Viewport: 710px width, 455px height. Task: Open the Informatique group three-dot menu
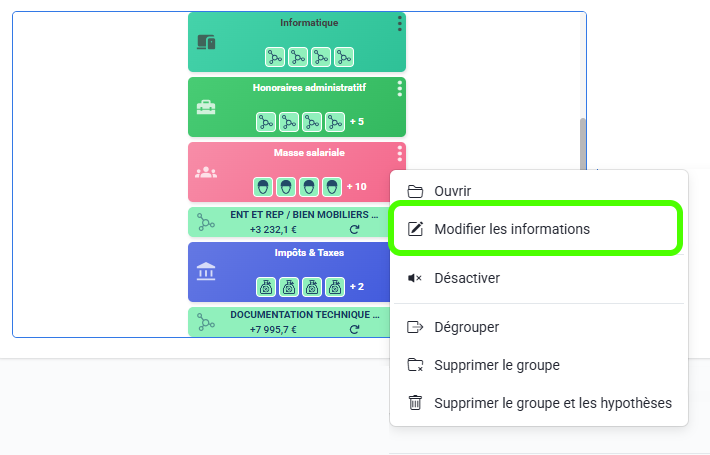[399, 23]
